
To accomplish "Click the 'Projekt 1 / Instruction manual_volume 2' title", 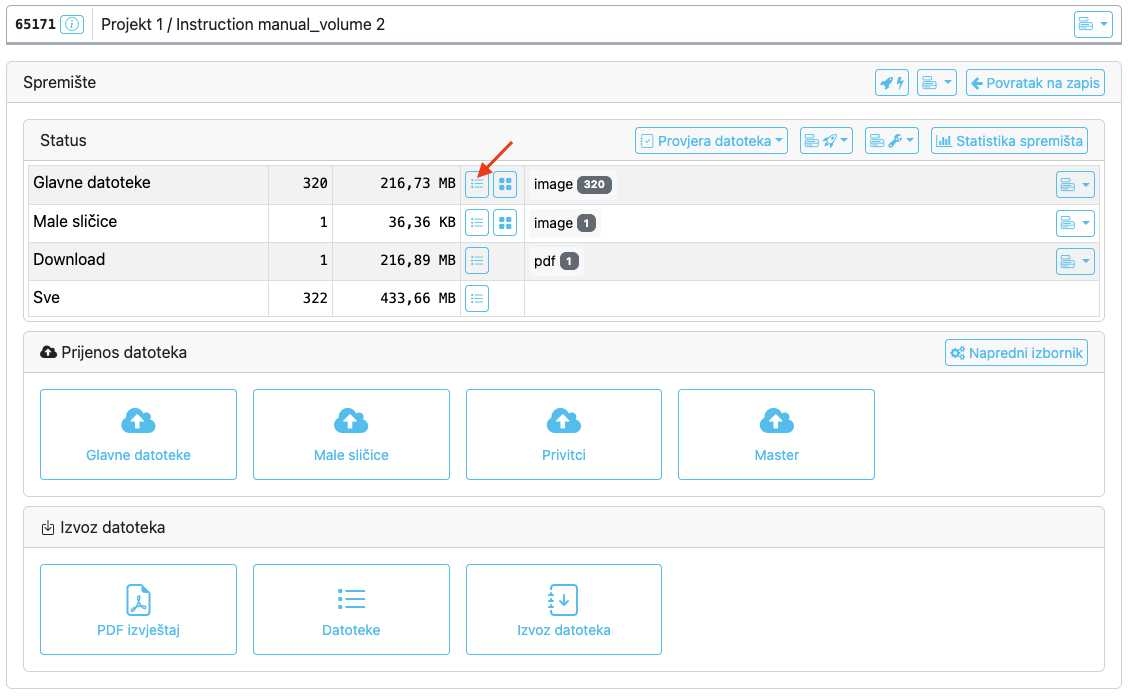I will 243,24.
